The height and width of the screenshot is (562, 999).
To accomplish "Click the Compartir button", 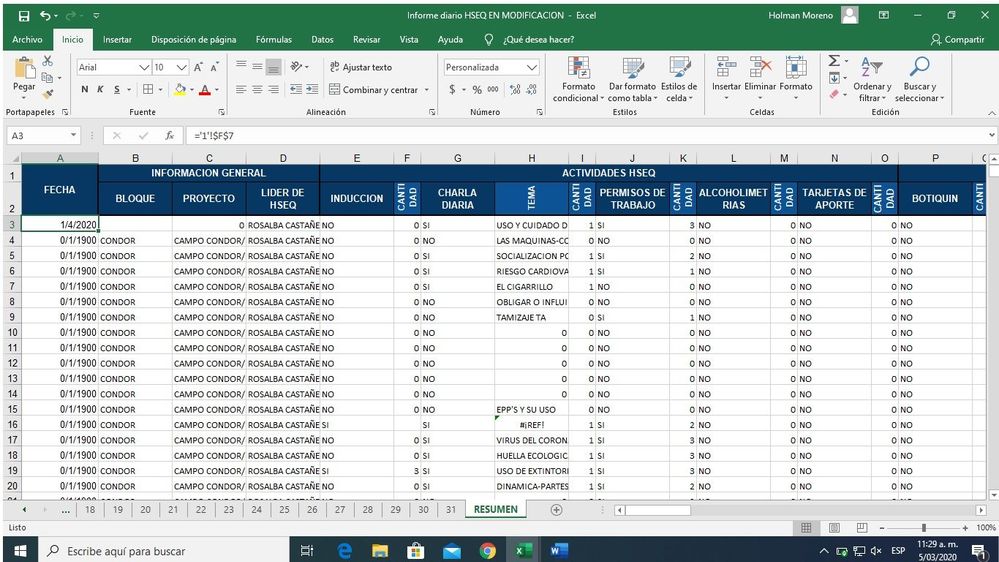I will click(958, 40).
